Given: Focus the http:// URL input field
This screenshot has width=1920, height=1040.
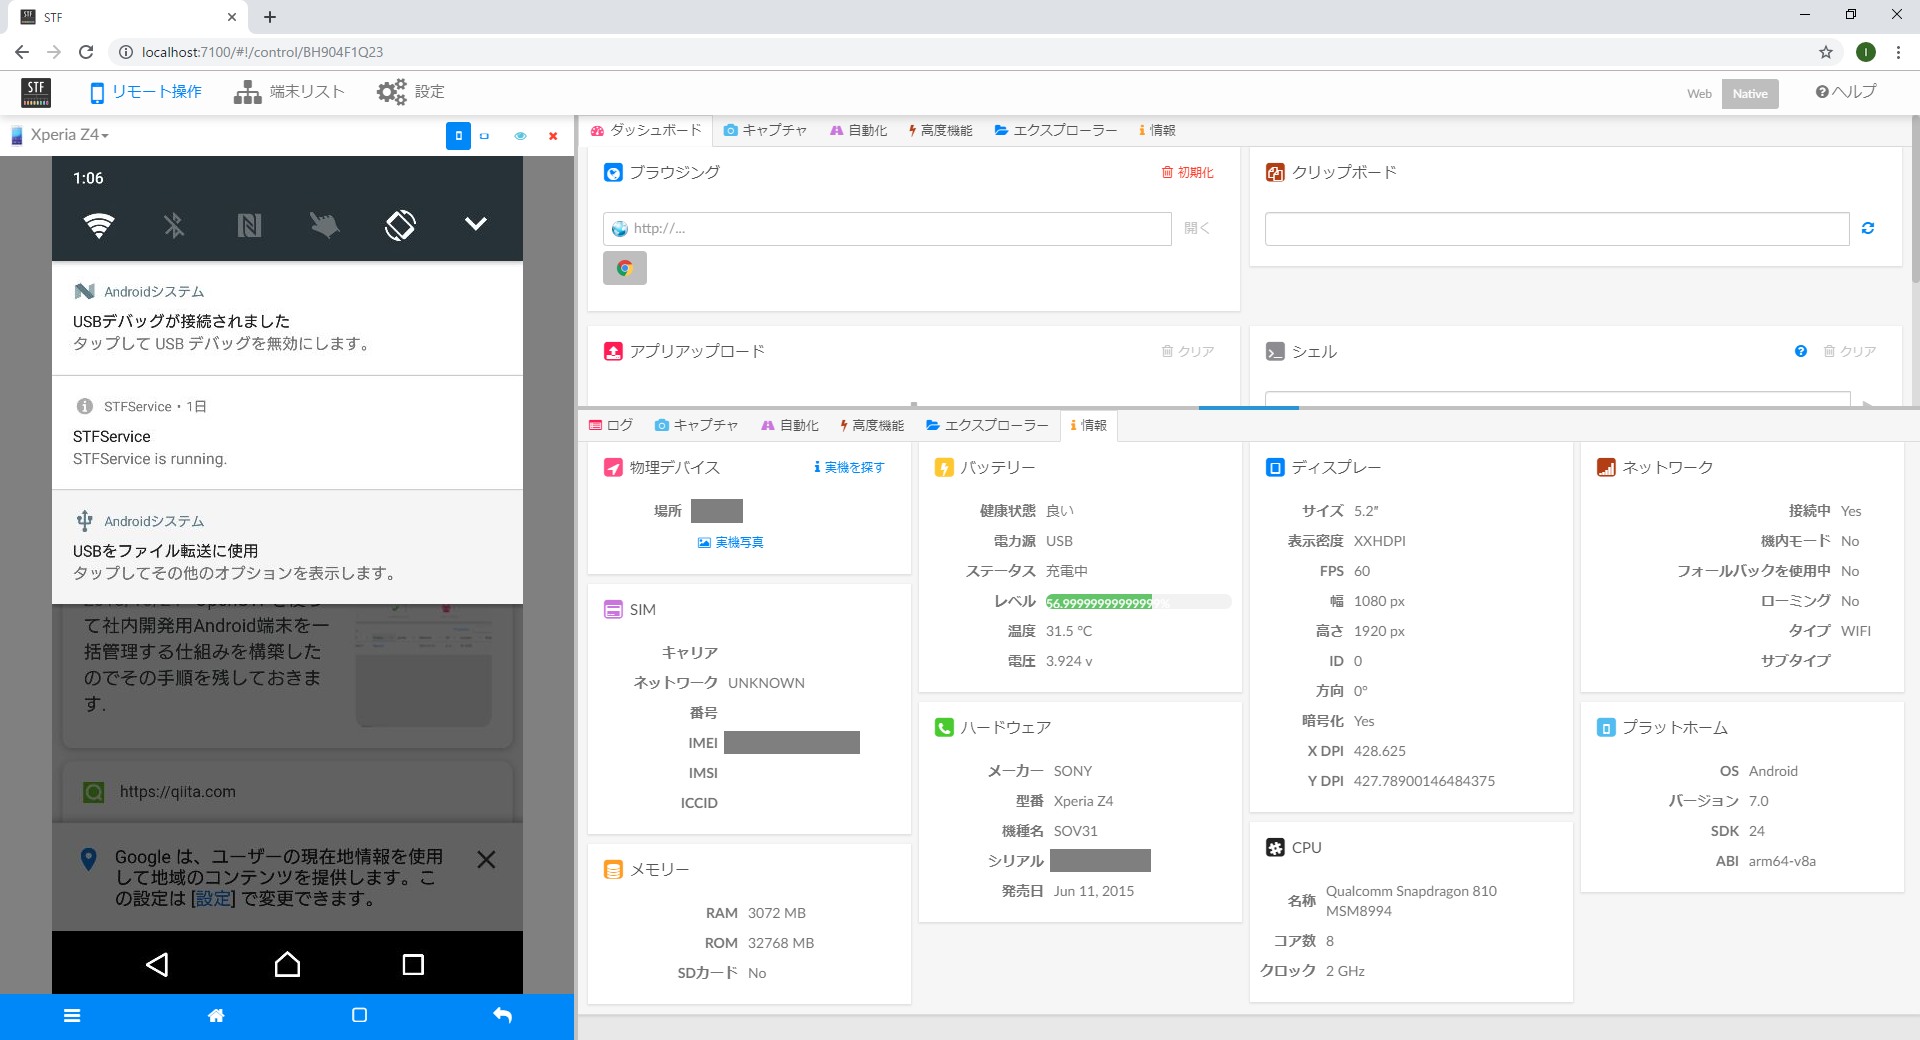Looking at the screenshot, I should pos(887,229).
